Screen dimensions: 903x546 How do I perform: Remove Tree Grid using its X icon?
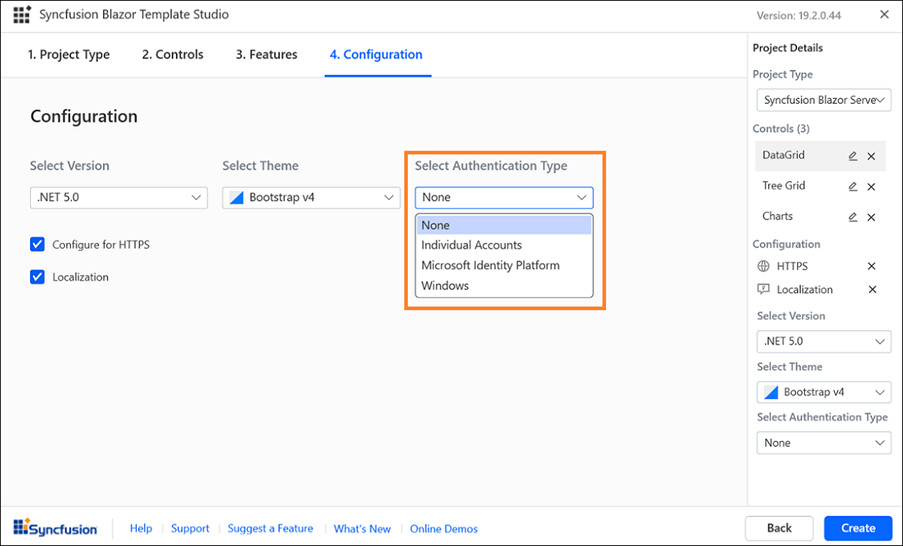pyautogui.click(x=871, y=187)
